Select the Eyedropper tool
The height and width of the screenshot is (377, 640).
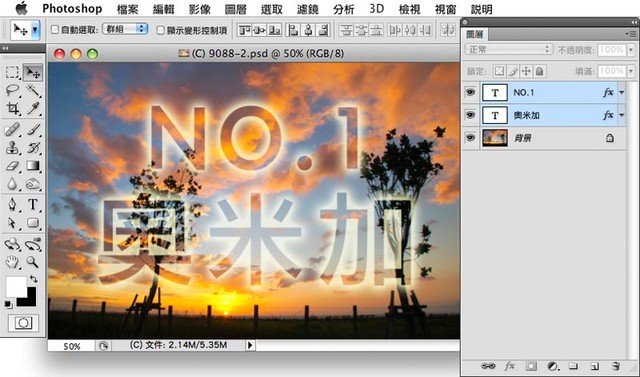click(x=33, y=109)
